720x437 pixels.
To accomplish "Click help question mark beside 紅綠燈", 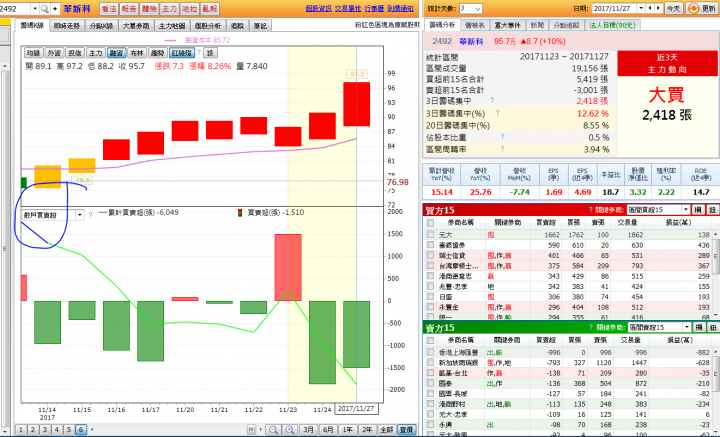I will [199, 53].
